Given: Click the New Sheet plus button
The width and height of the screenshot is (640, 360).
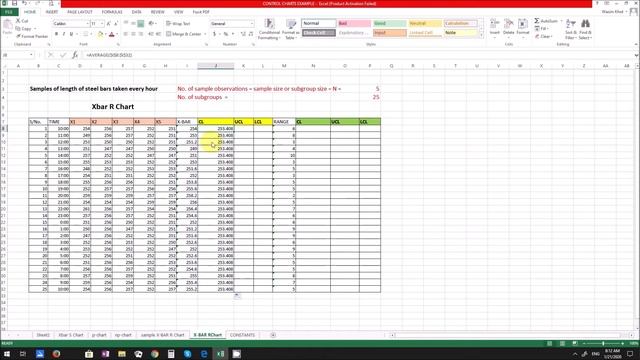Looking at the screenshot, I should point(273,335).
